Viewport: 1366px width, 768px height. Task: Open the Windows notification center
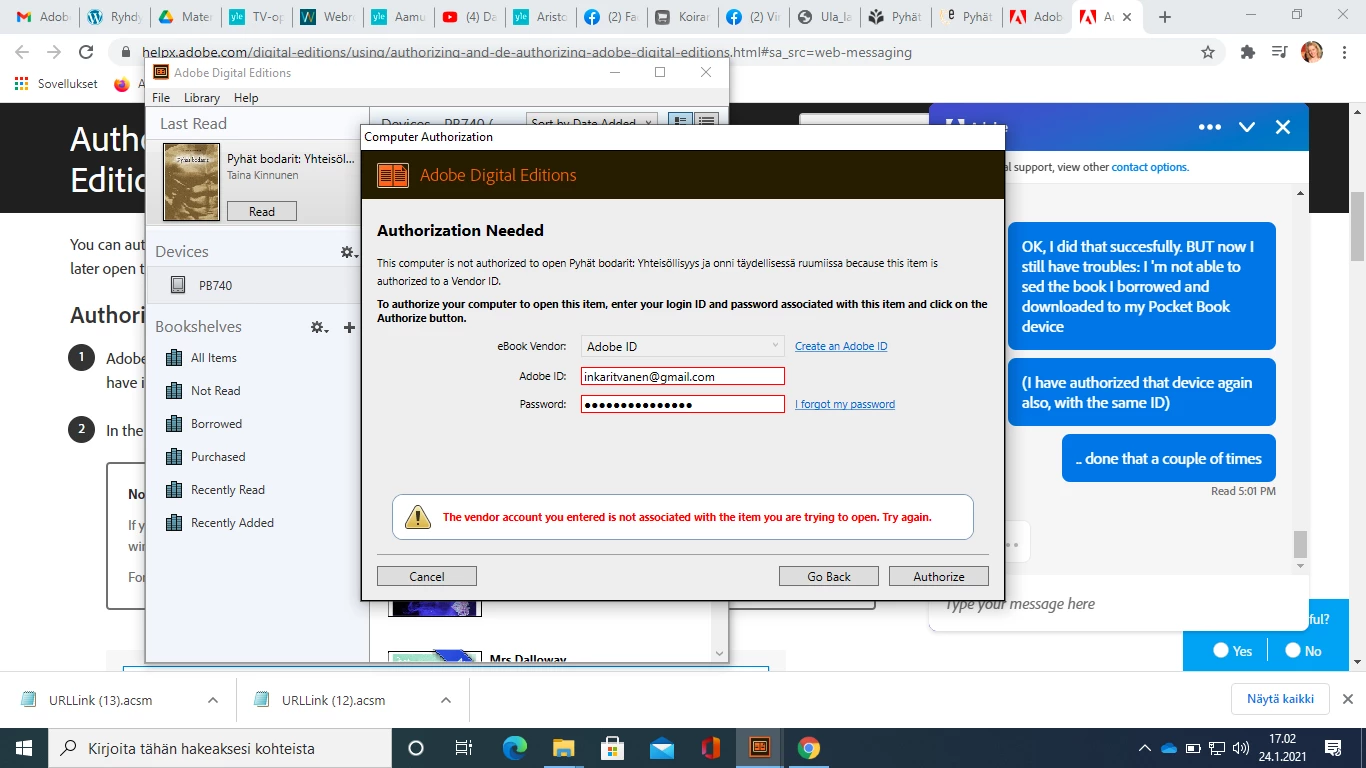tap(1332, 748)
